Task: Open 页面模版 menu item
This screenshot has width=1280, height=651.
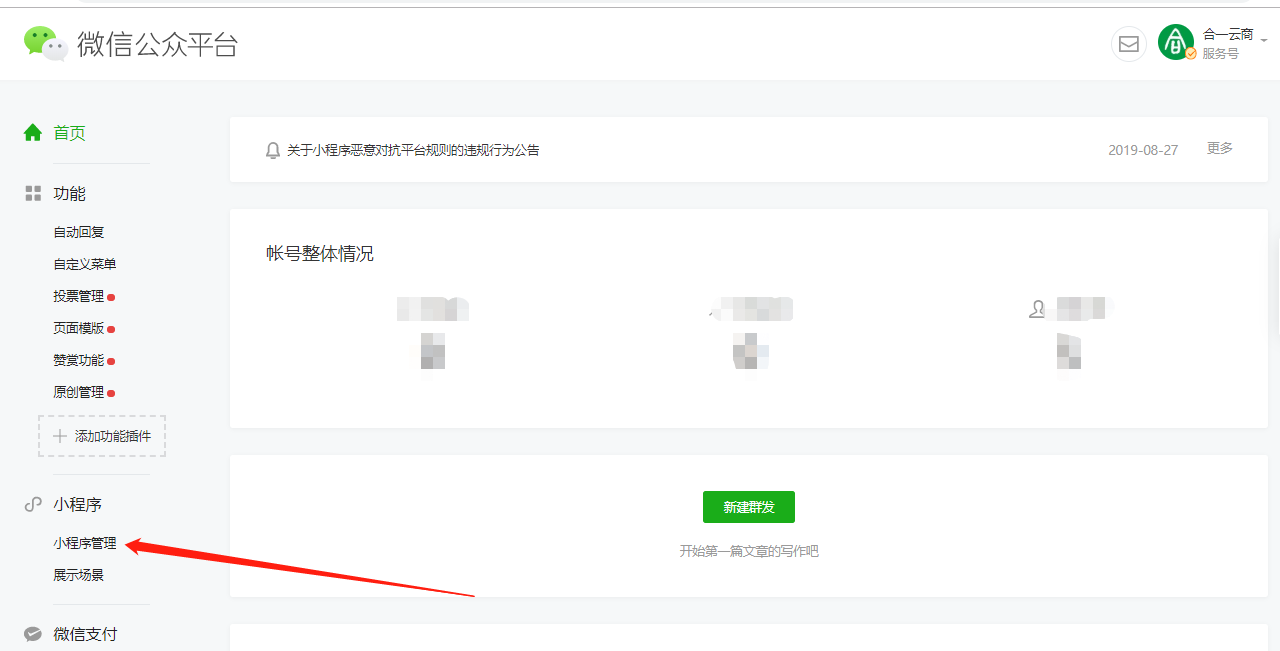Action: [79, 328]
